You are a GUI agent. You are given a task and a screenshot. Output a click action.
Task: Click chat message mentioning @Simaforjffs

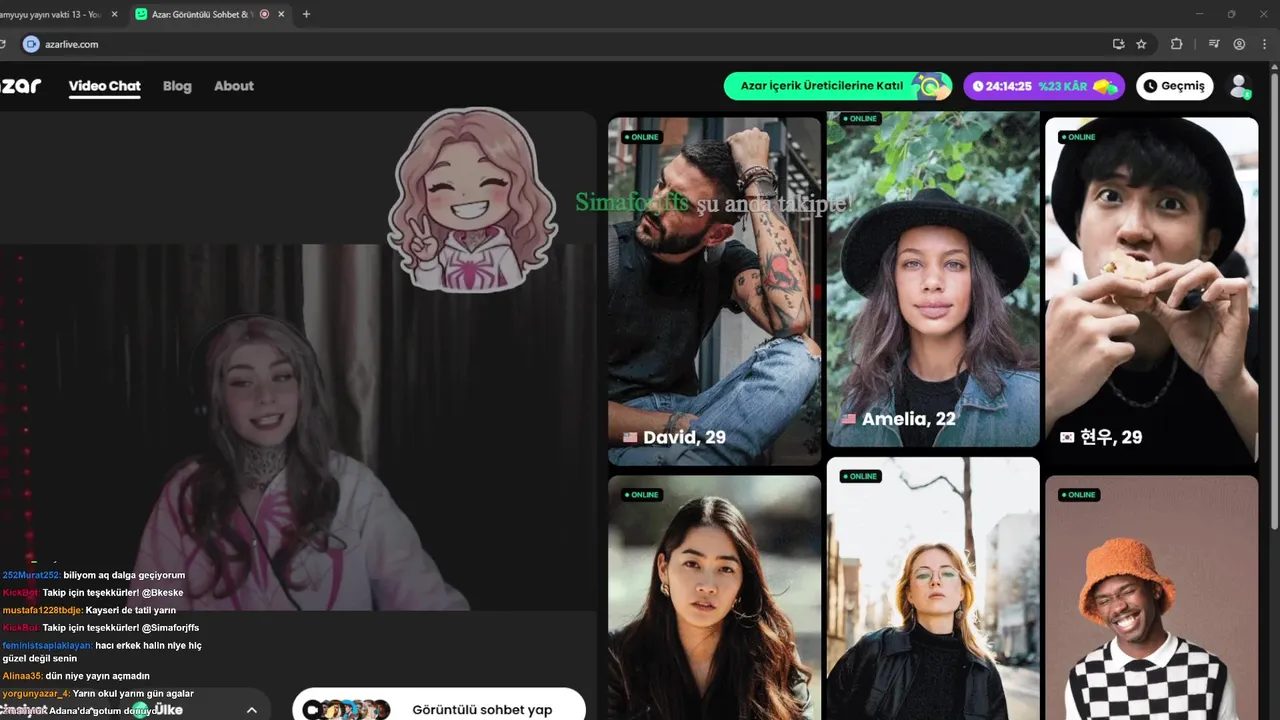click(101, 628)
